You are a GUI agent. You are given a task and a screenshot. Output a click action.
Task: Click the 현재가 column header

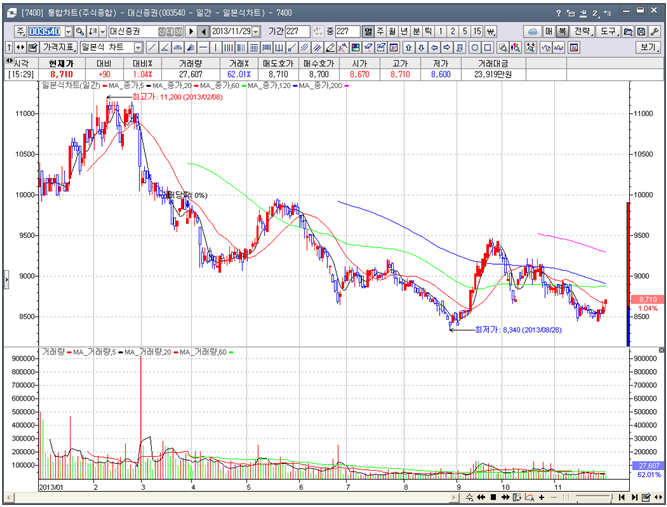tap(61, 63)
